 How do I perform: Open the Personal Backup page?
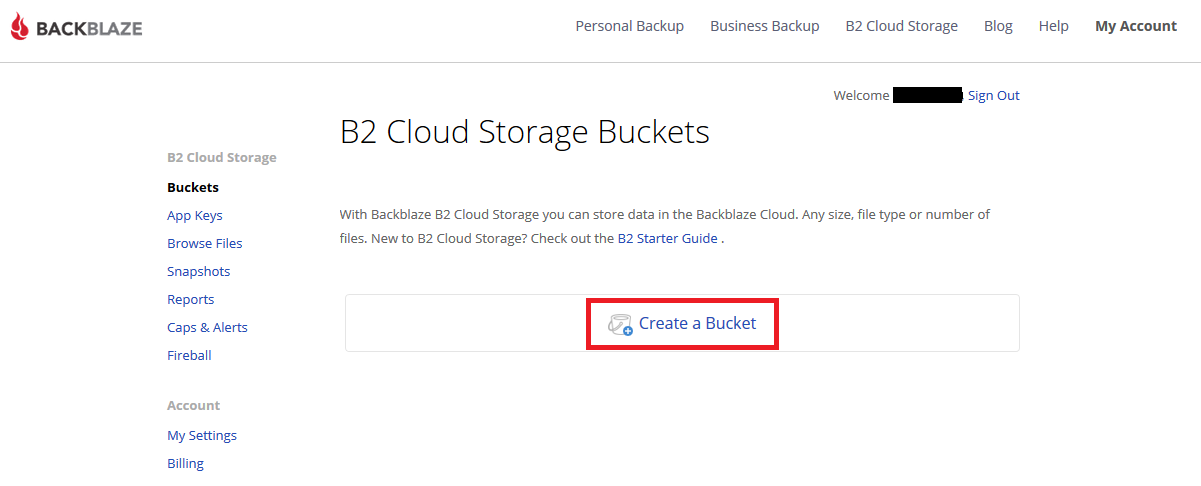coord(629,26)
